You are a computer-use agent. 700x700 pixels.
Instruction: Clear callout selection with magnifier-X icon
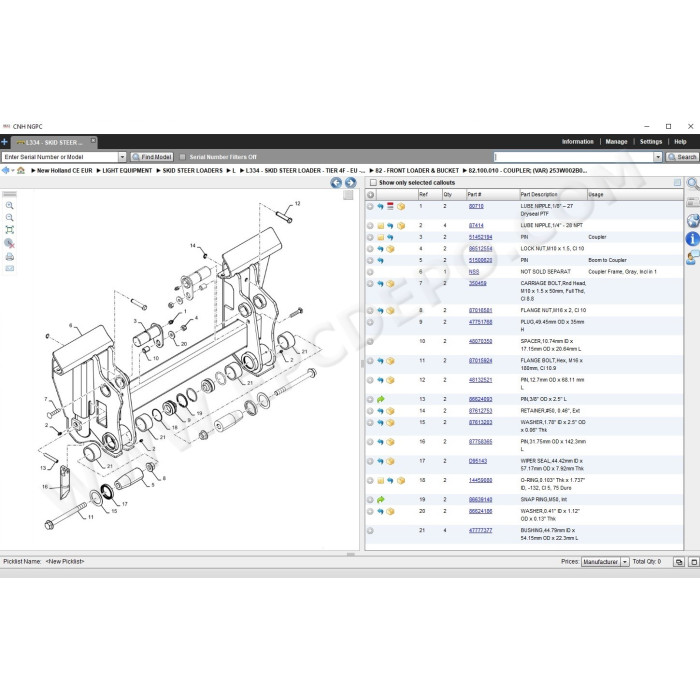[9, 243]
